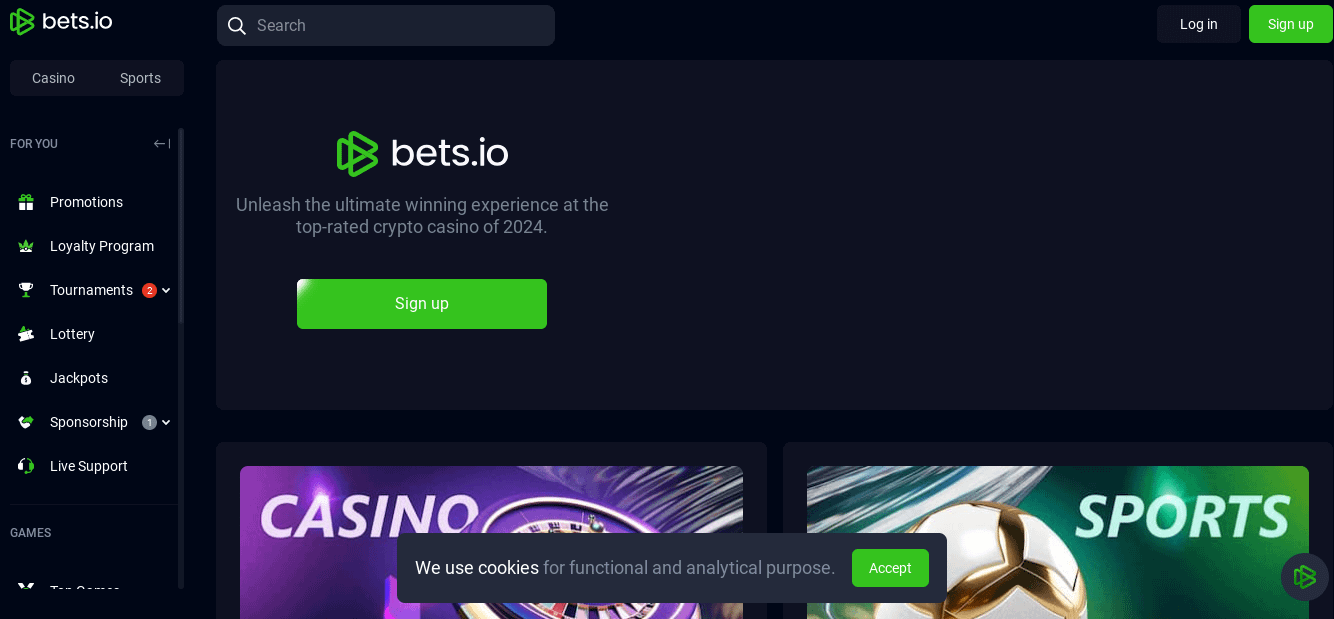
Task: Accept the cookies notice
Action: pos(890,568)
